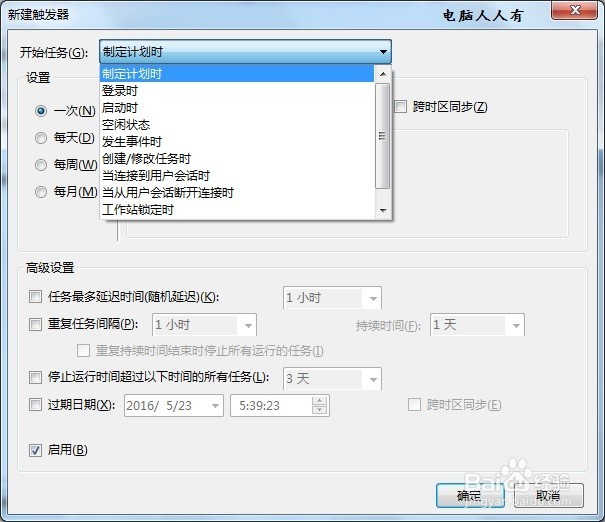Select 工作站锁定时 list entry
The width and height of the screenshot is (605, 522).
(x=237, y=209)
